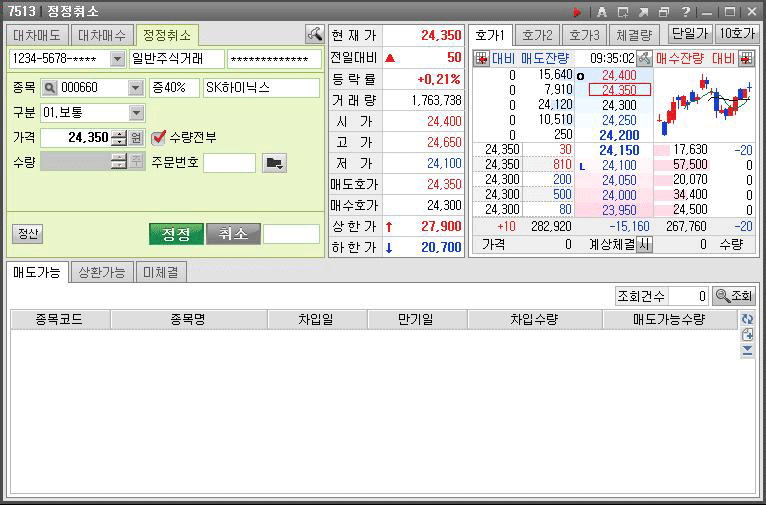
Task: Click the cascade windows icon in title bar
Action: coord(663,12)
